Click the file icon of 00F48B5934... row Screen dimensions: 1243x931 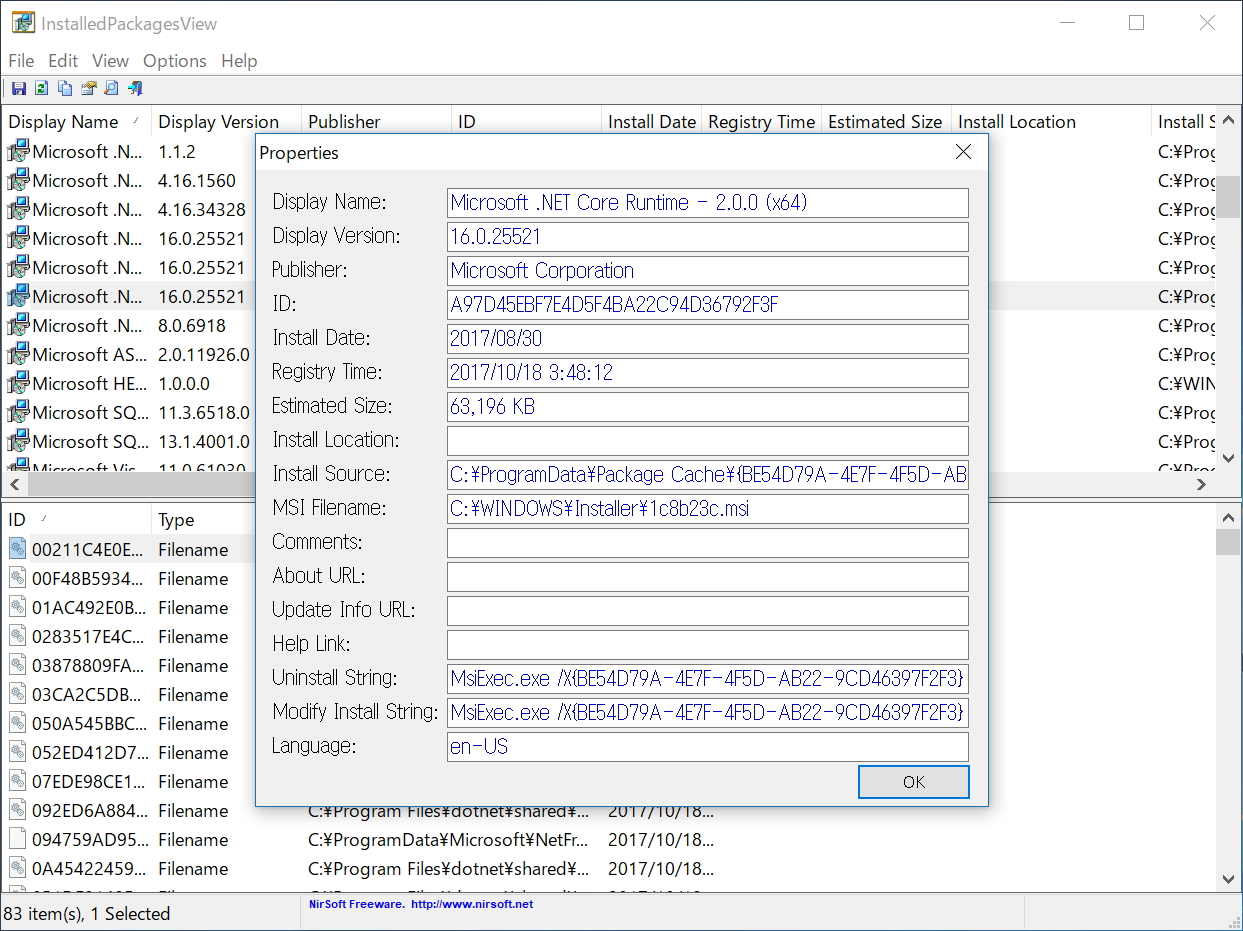(x=18, y=577)
